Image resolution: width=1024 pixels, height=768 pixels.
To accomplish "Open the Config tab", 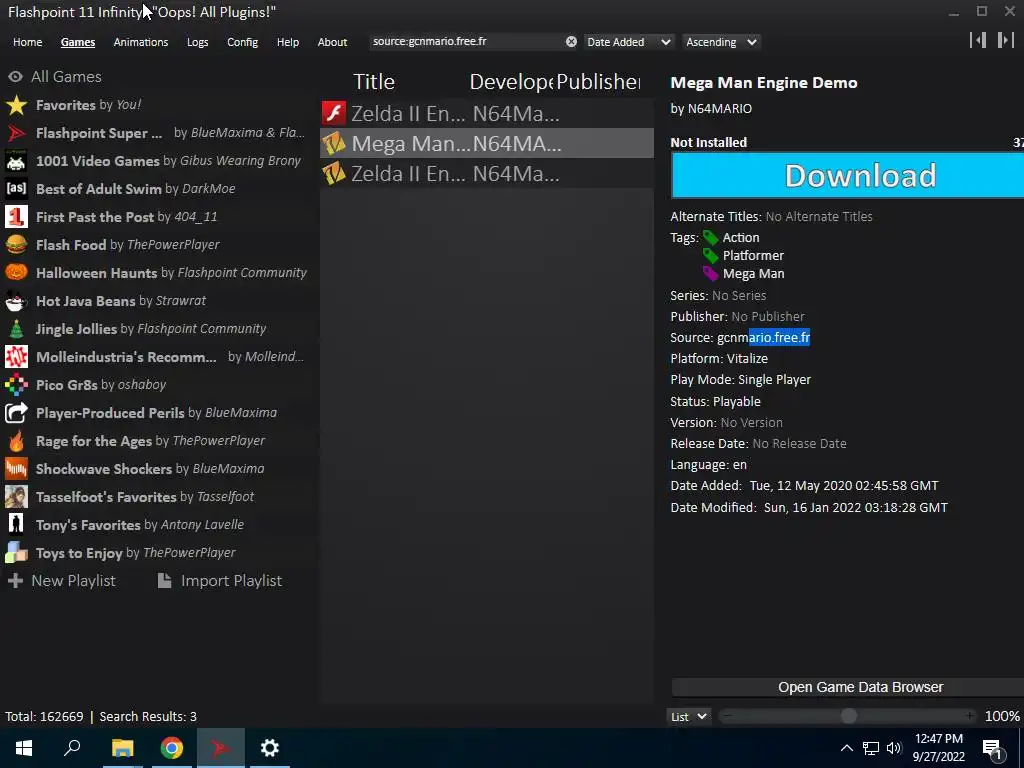I will coord(242,42).
